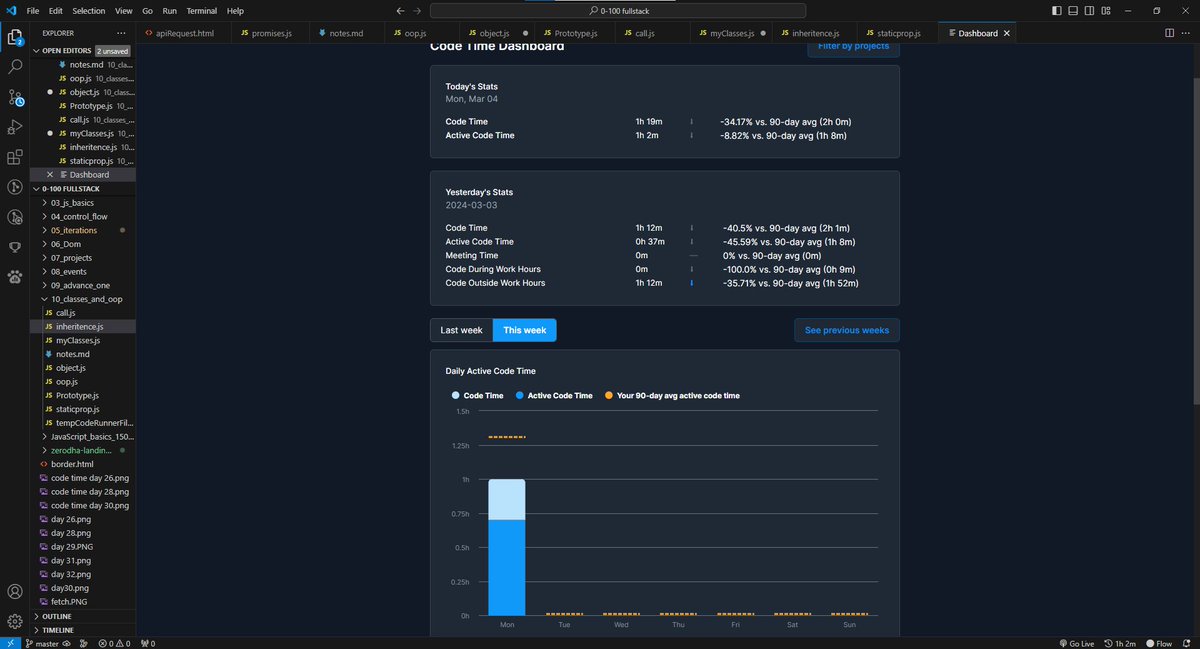This screenshot has width=1200, height=649.
Task: Open fetch.PNG in the file tree
Action: pos(82,602)
